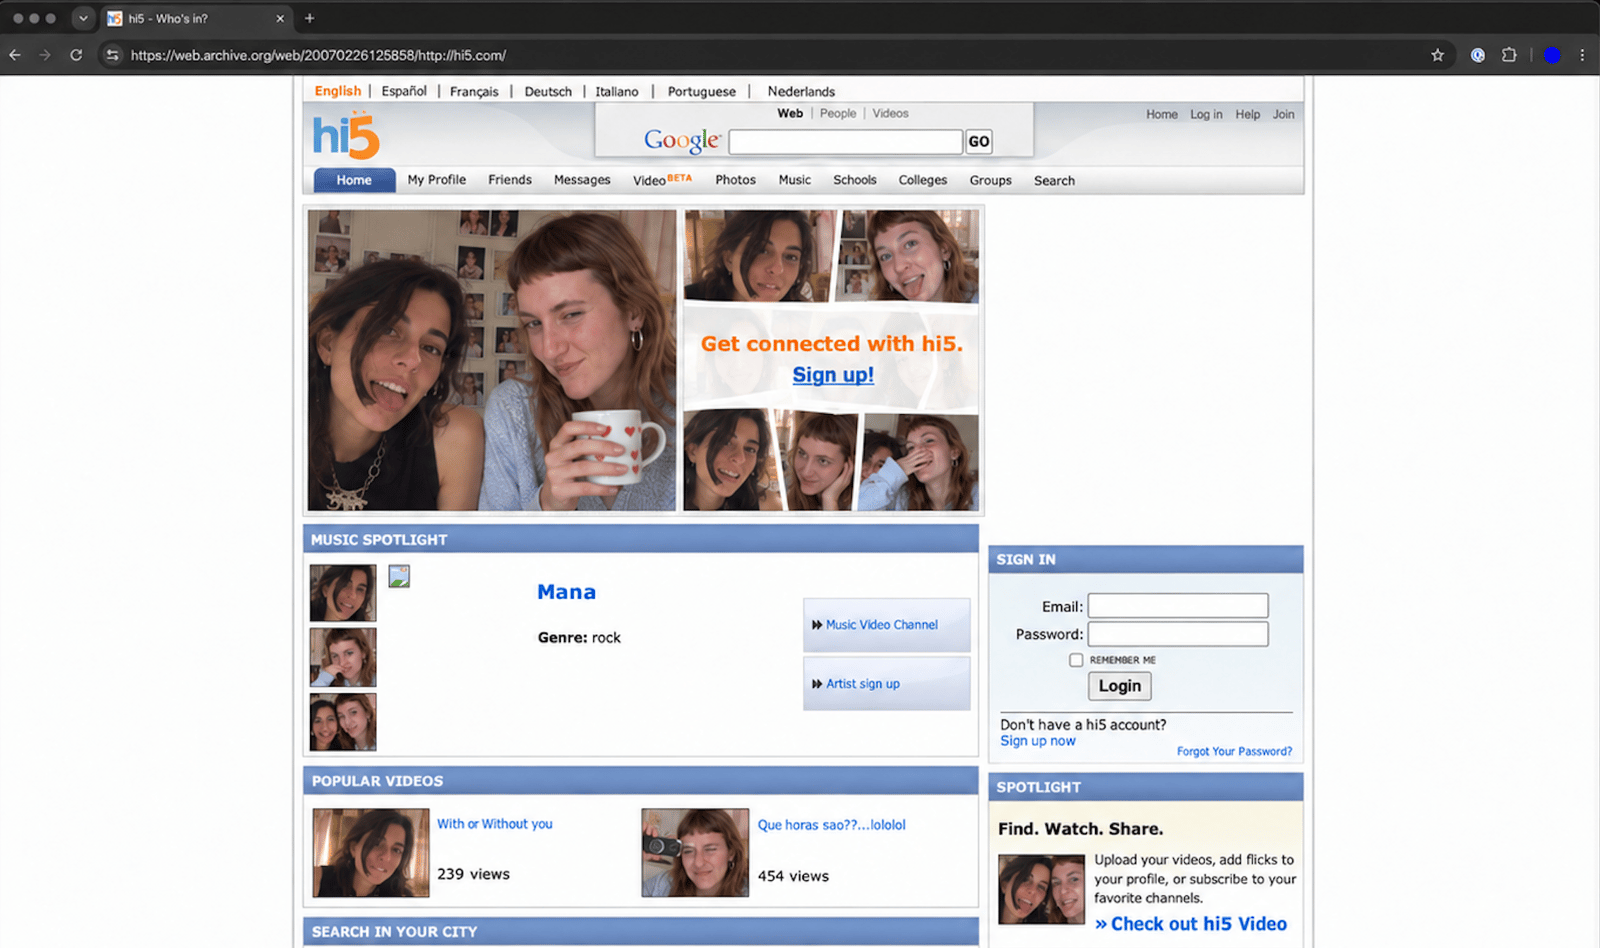Select the Video BETA tab
The height and width of the screenshot is (948, 1600).
[662, 180]
